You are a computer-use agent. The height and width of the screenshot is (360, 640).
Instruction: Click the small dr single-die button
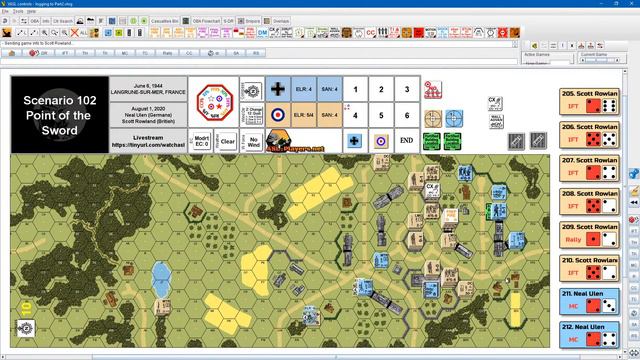(x=213, y=53)
